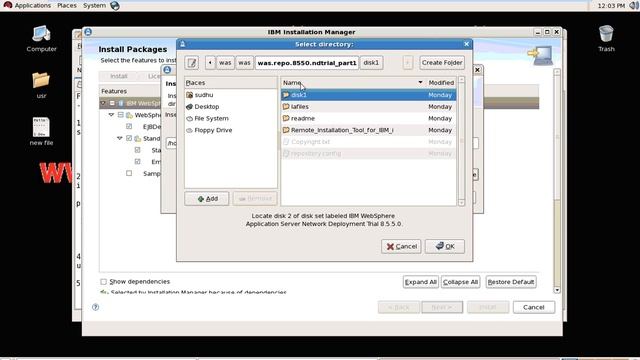Click the Modified column header

click(441, 82)
